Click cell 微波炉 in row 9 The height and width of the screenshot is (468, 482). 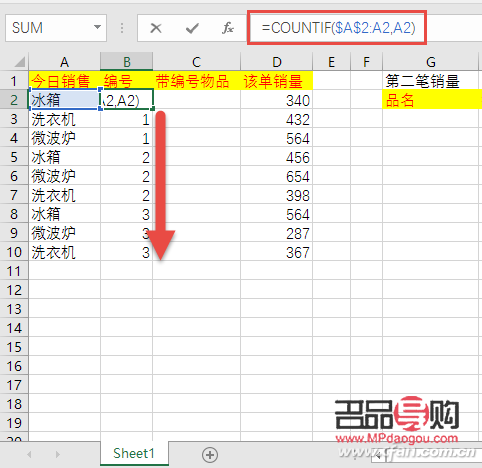click(65, 233)
